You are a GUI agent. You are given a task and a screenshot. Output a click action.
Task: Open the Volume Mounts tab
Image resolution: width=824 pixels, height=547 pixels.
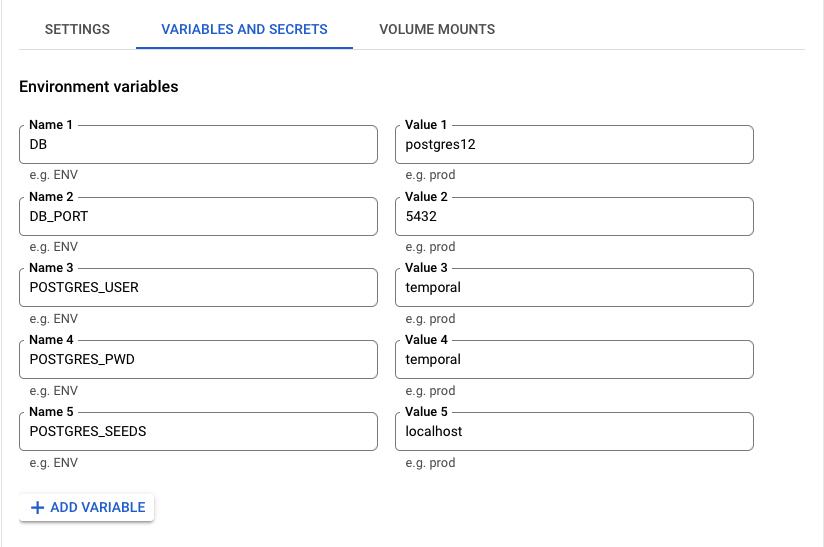(x=437, y=29)
